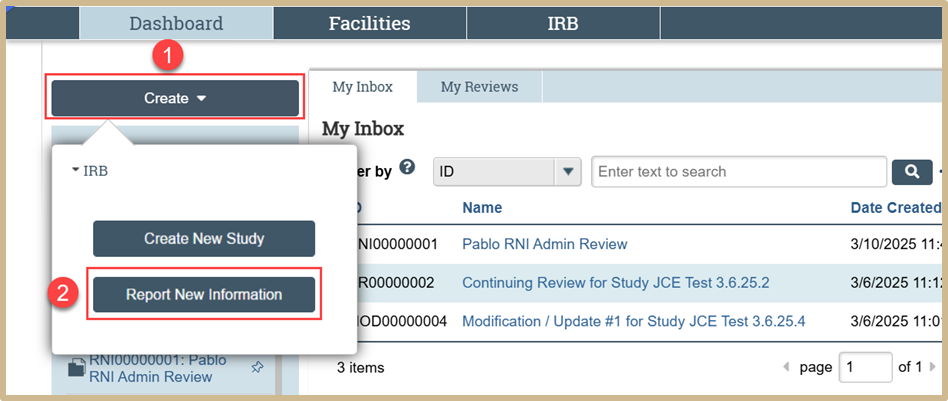Open the Create dropdown menu
Image resolution: width=948 pixels, height=401 pixels.
tap(175, 98)
